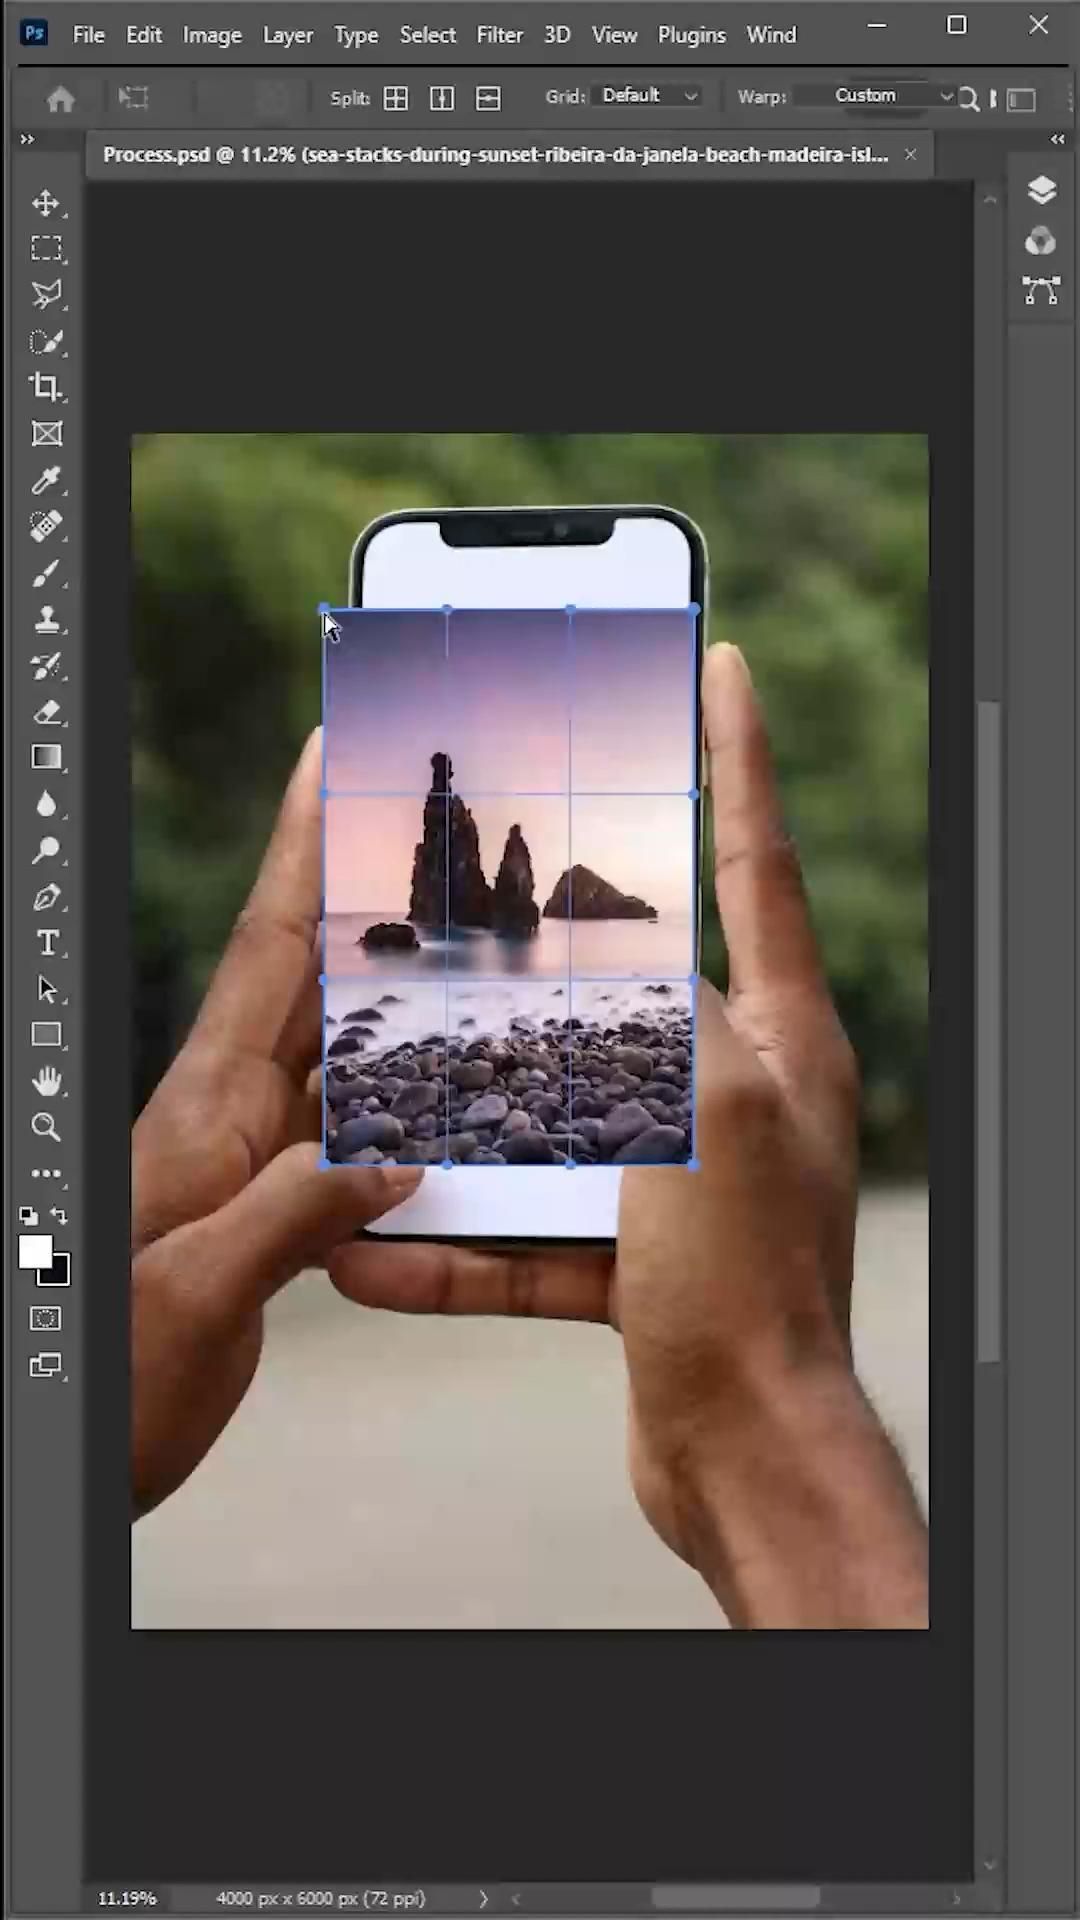Open the Edit Toolbar three-dots menu
The width and height of the screenshot is (1080, 1920).
click(46, 1174)
